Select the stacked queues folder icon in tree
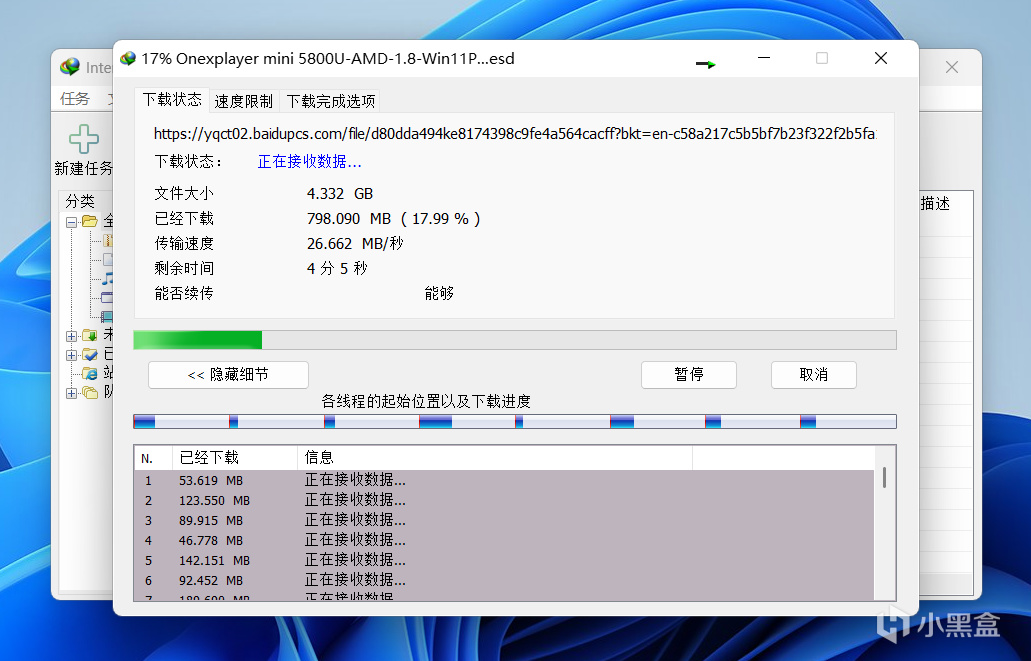The height and width of the screenshot is (661, 1031). point(89,393)
